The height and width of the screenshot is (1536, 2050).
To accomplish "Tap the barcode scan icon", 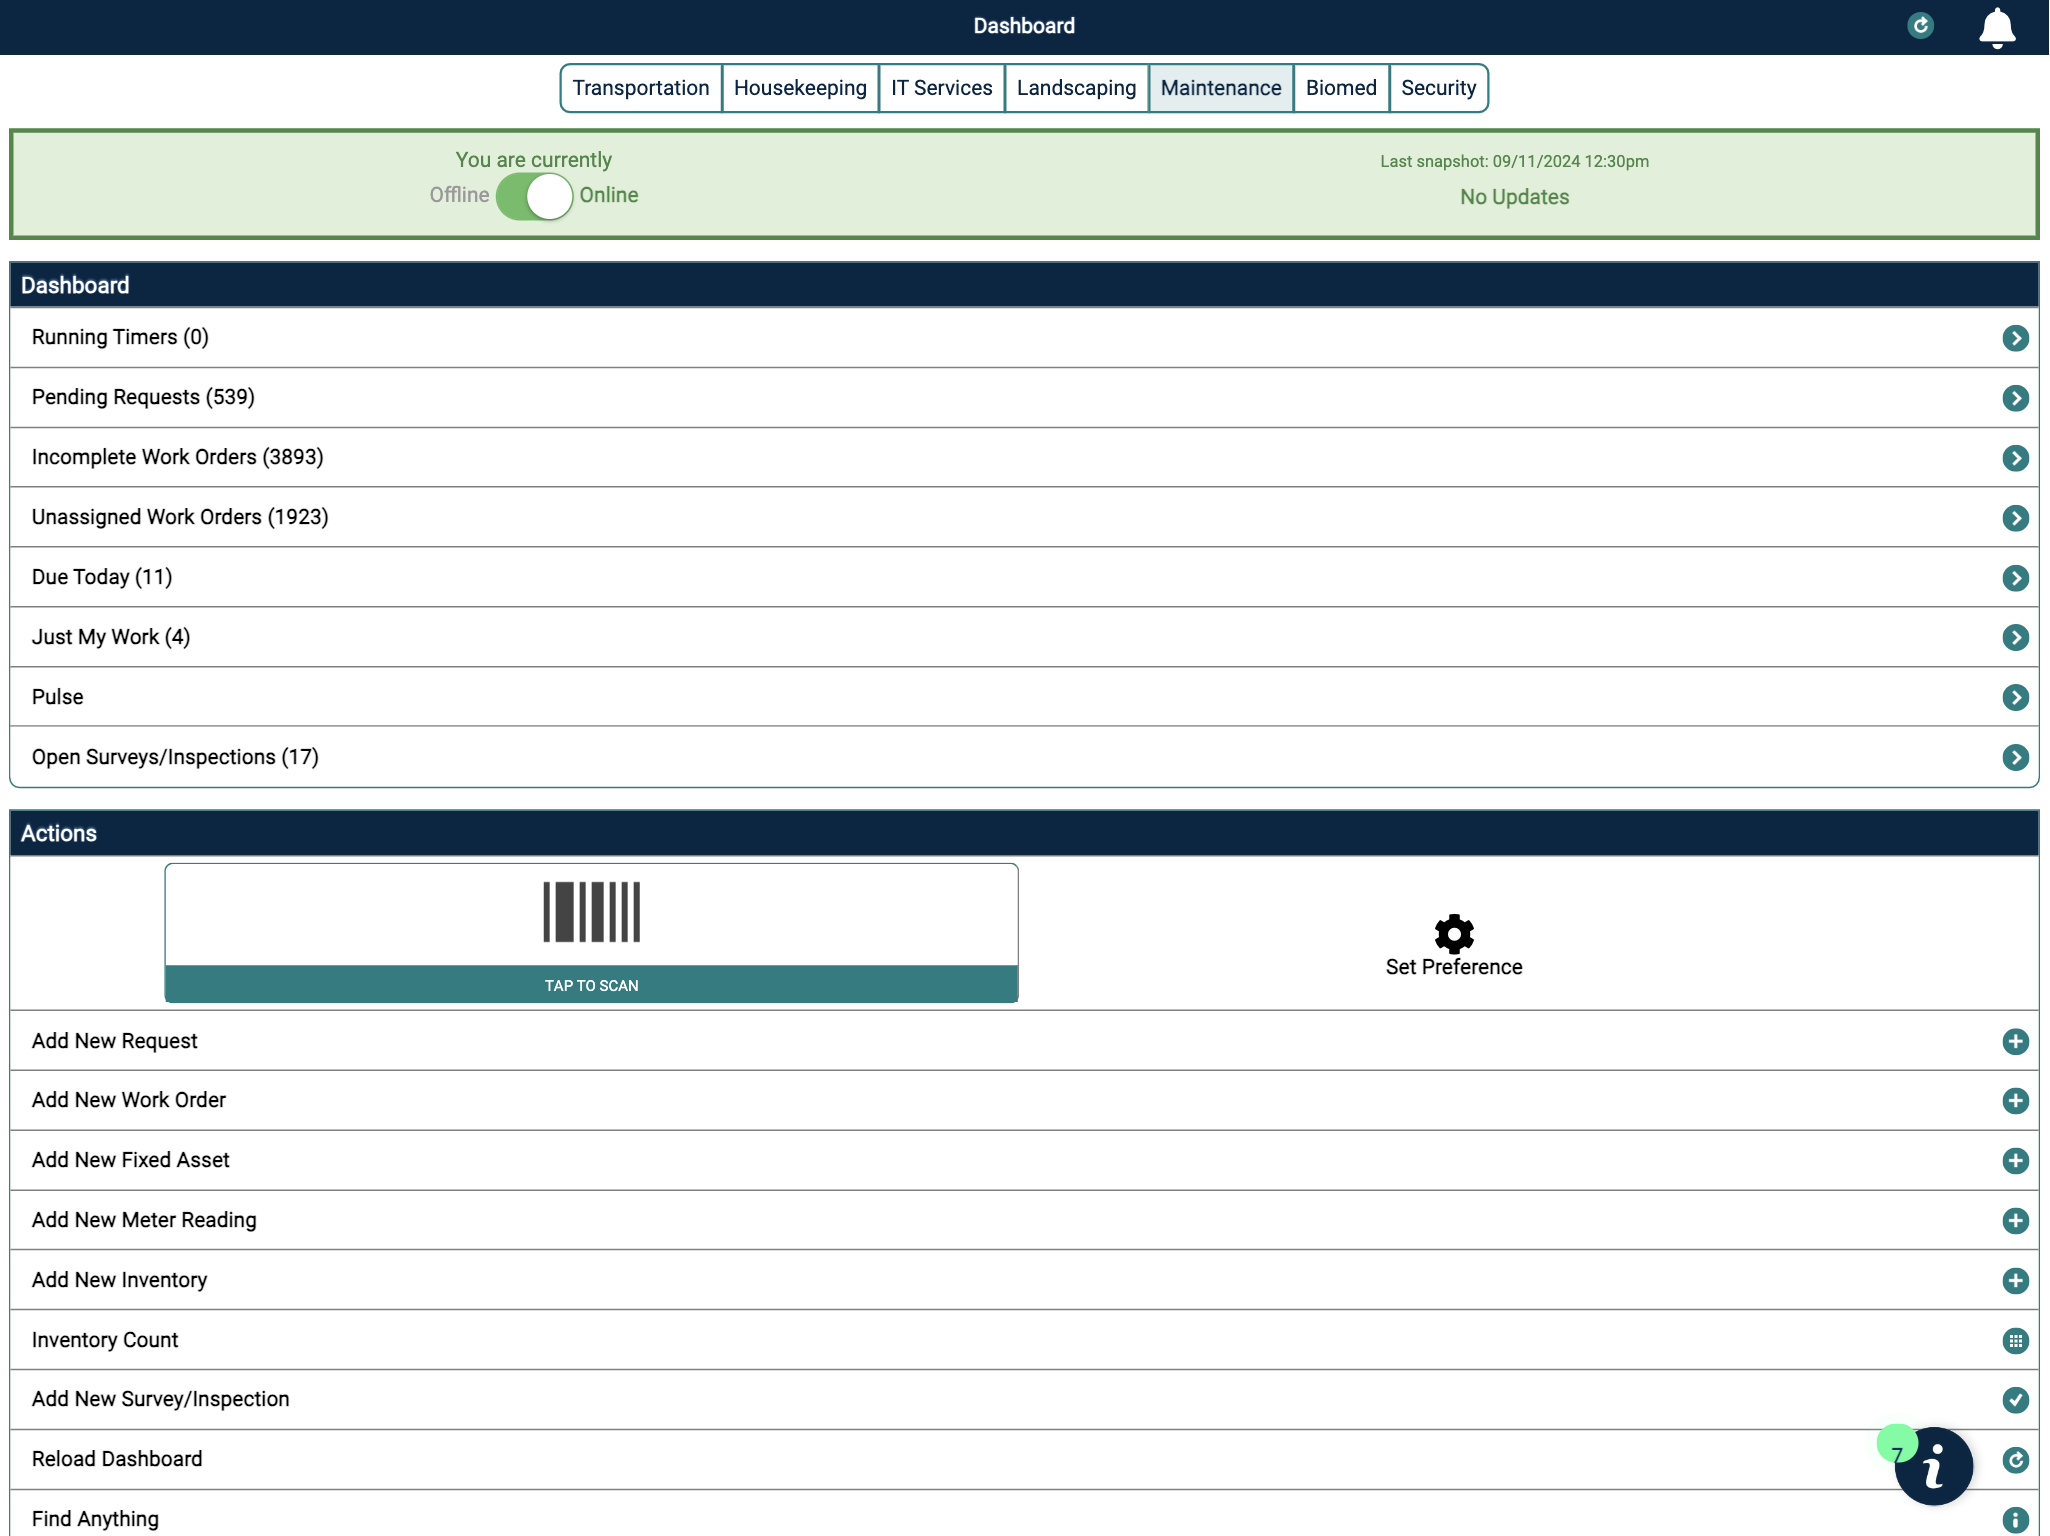I will [x=591, y=912].
